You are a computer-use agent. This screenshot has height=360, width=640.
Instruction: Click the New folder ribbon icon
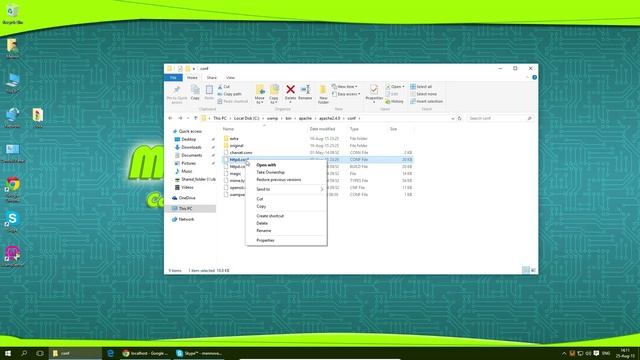[323, 94]
